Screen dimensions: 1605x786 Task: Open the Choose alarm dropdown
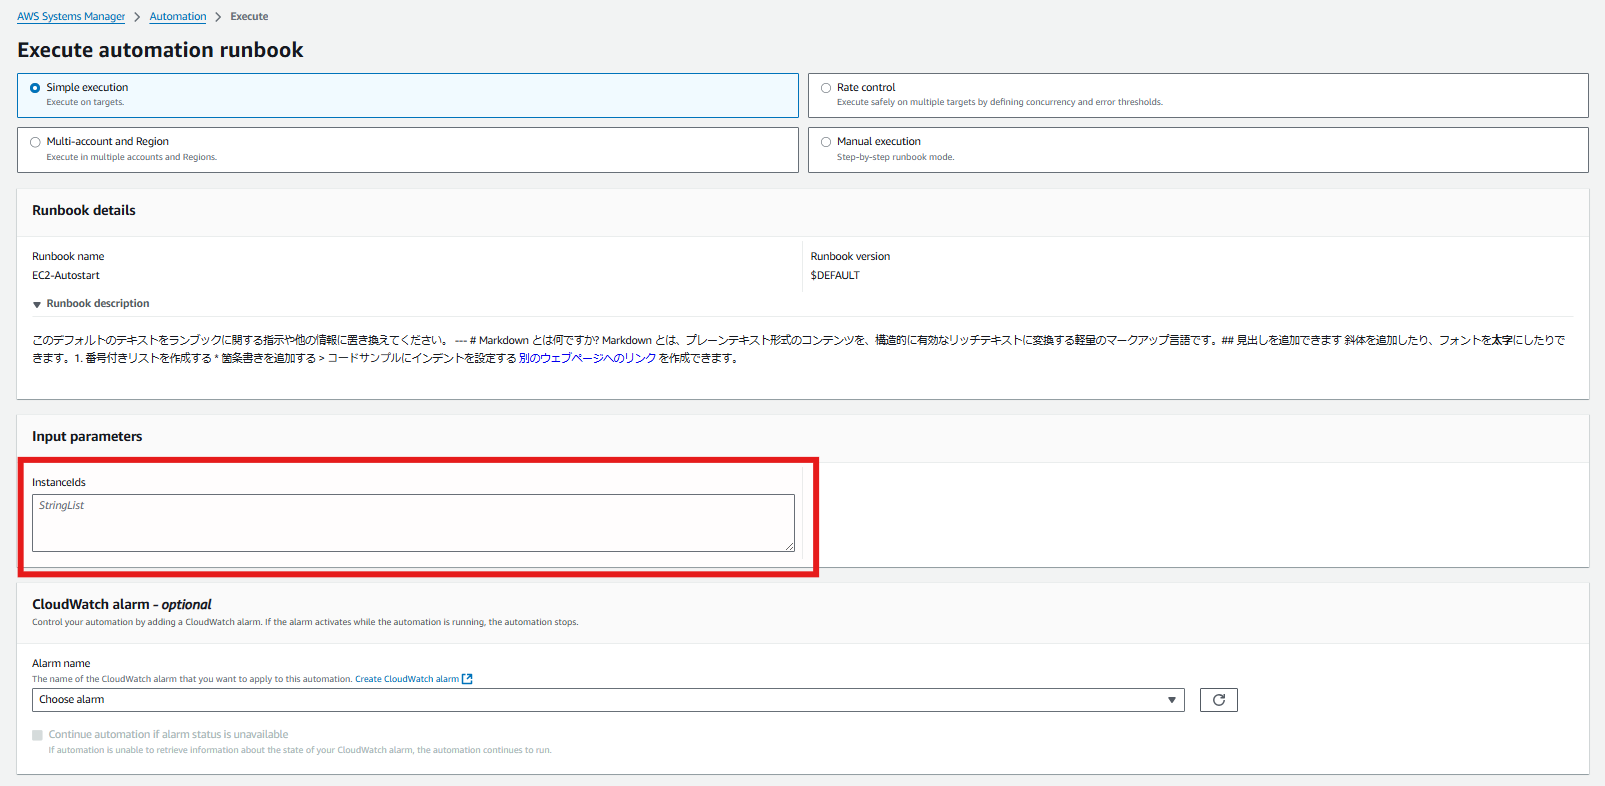pyautogui.click(x=600, y=700)
